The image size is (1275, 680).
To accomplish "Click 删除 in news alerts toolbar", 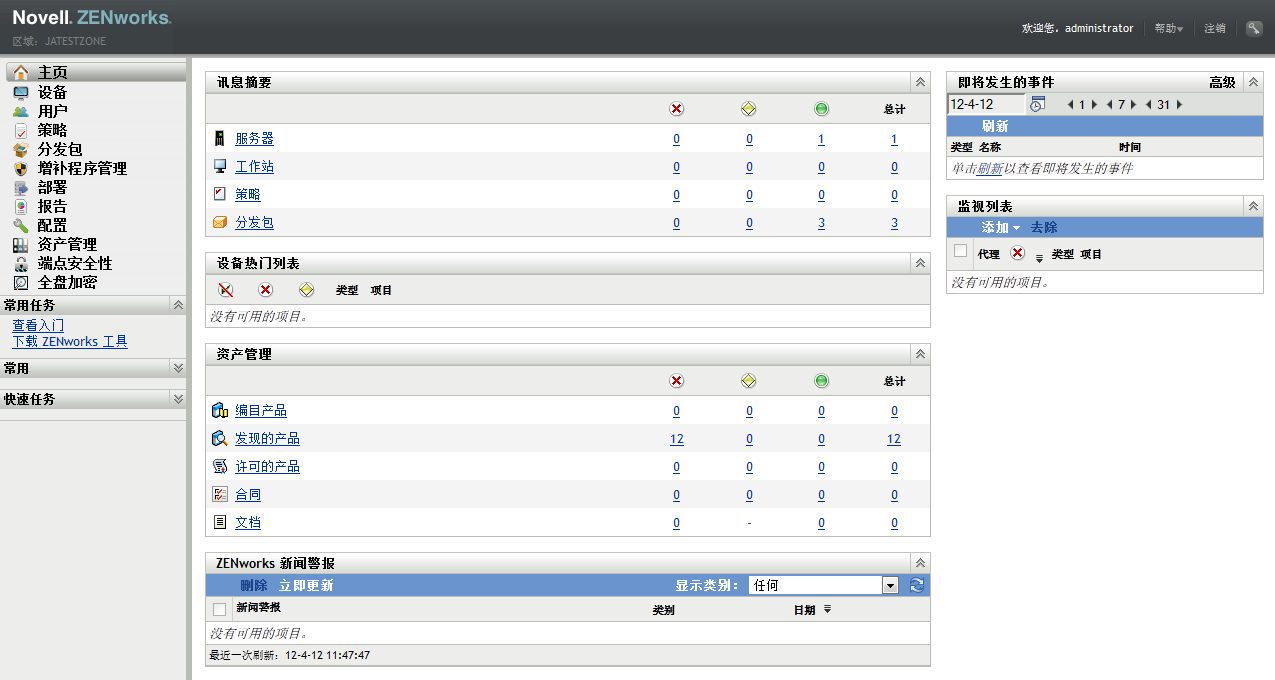I will coord(253,586).
